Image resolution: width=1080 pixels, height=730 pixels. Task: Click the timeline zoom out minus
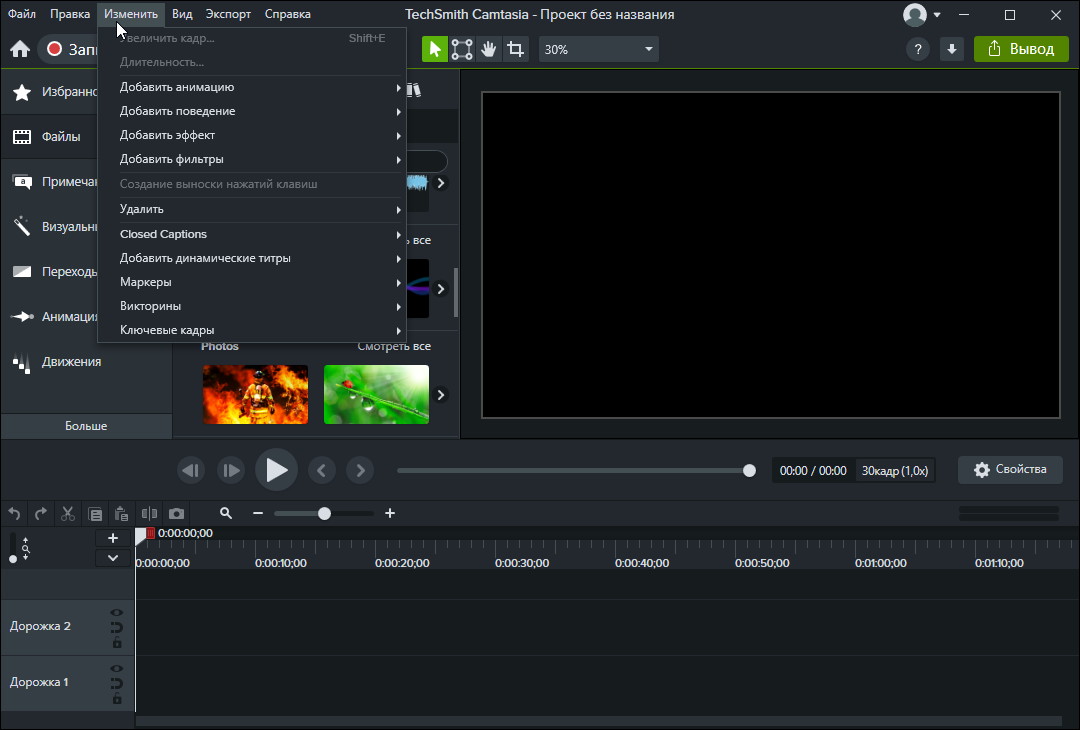tap(258, 513)
